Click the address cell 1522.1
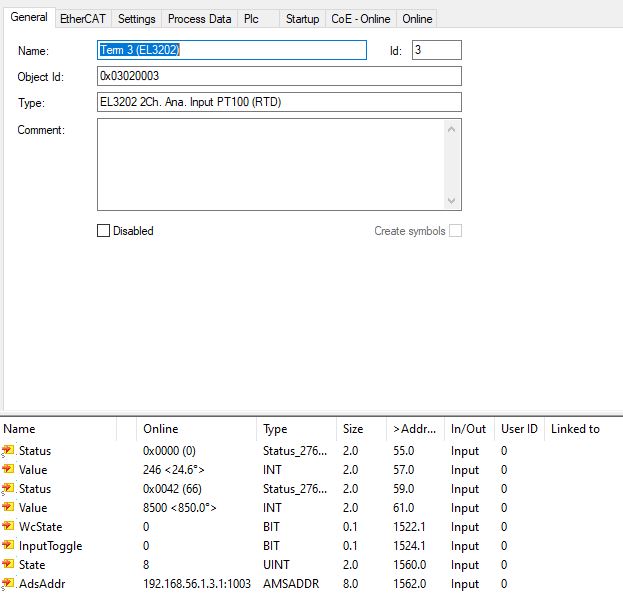 pos(409,527)
